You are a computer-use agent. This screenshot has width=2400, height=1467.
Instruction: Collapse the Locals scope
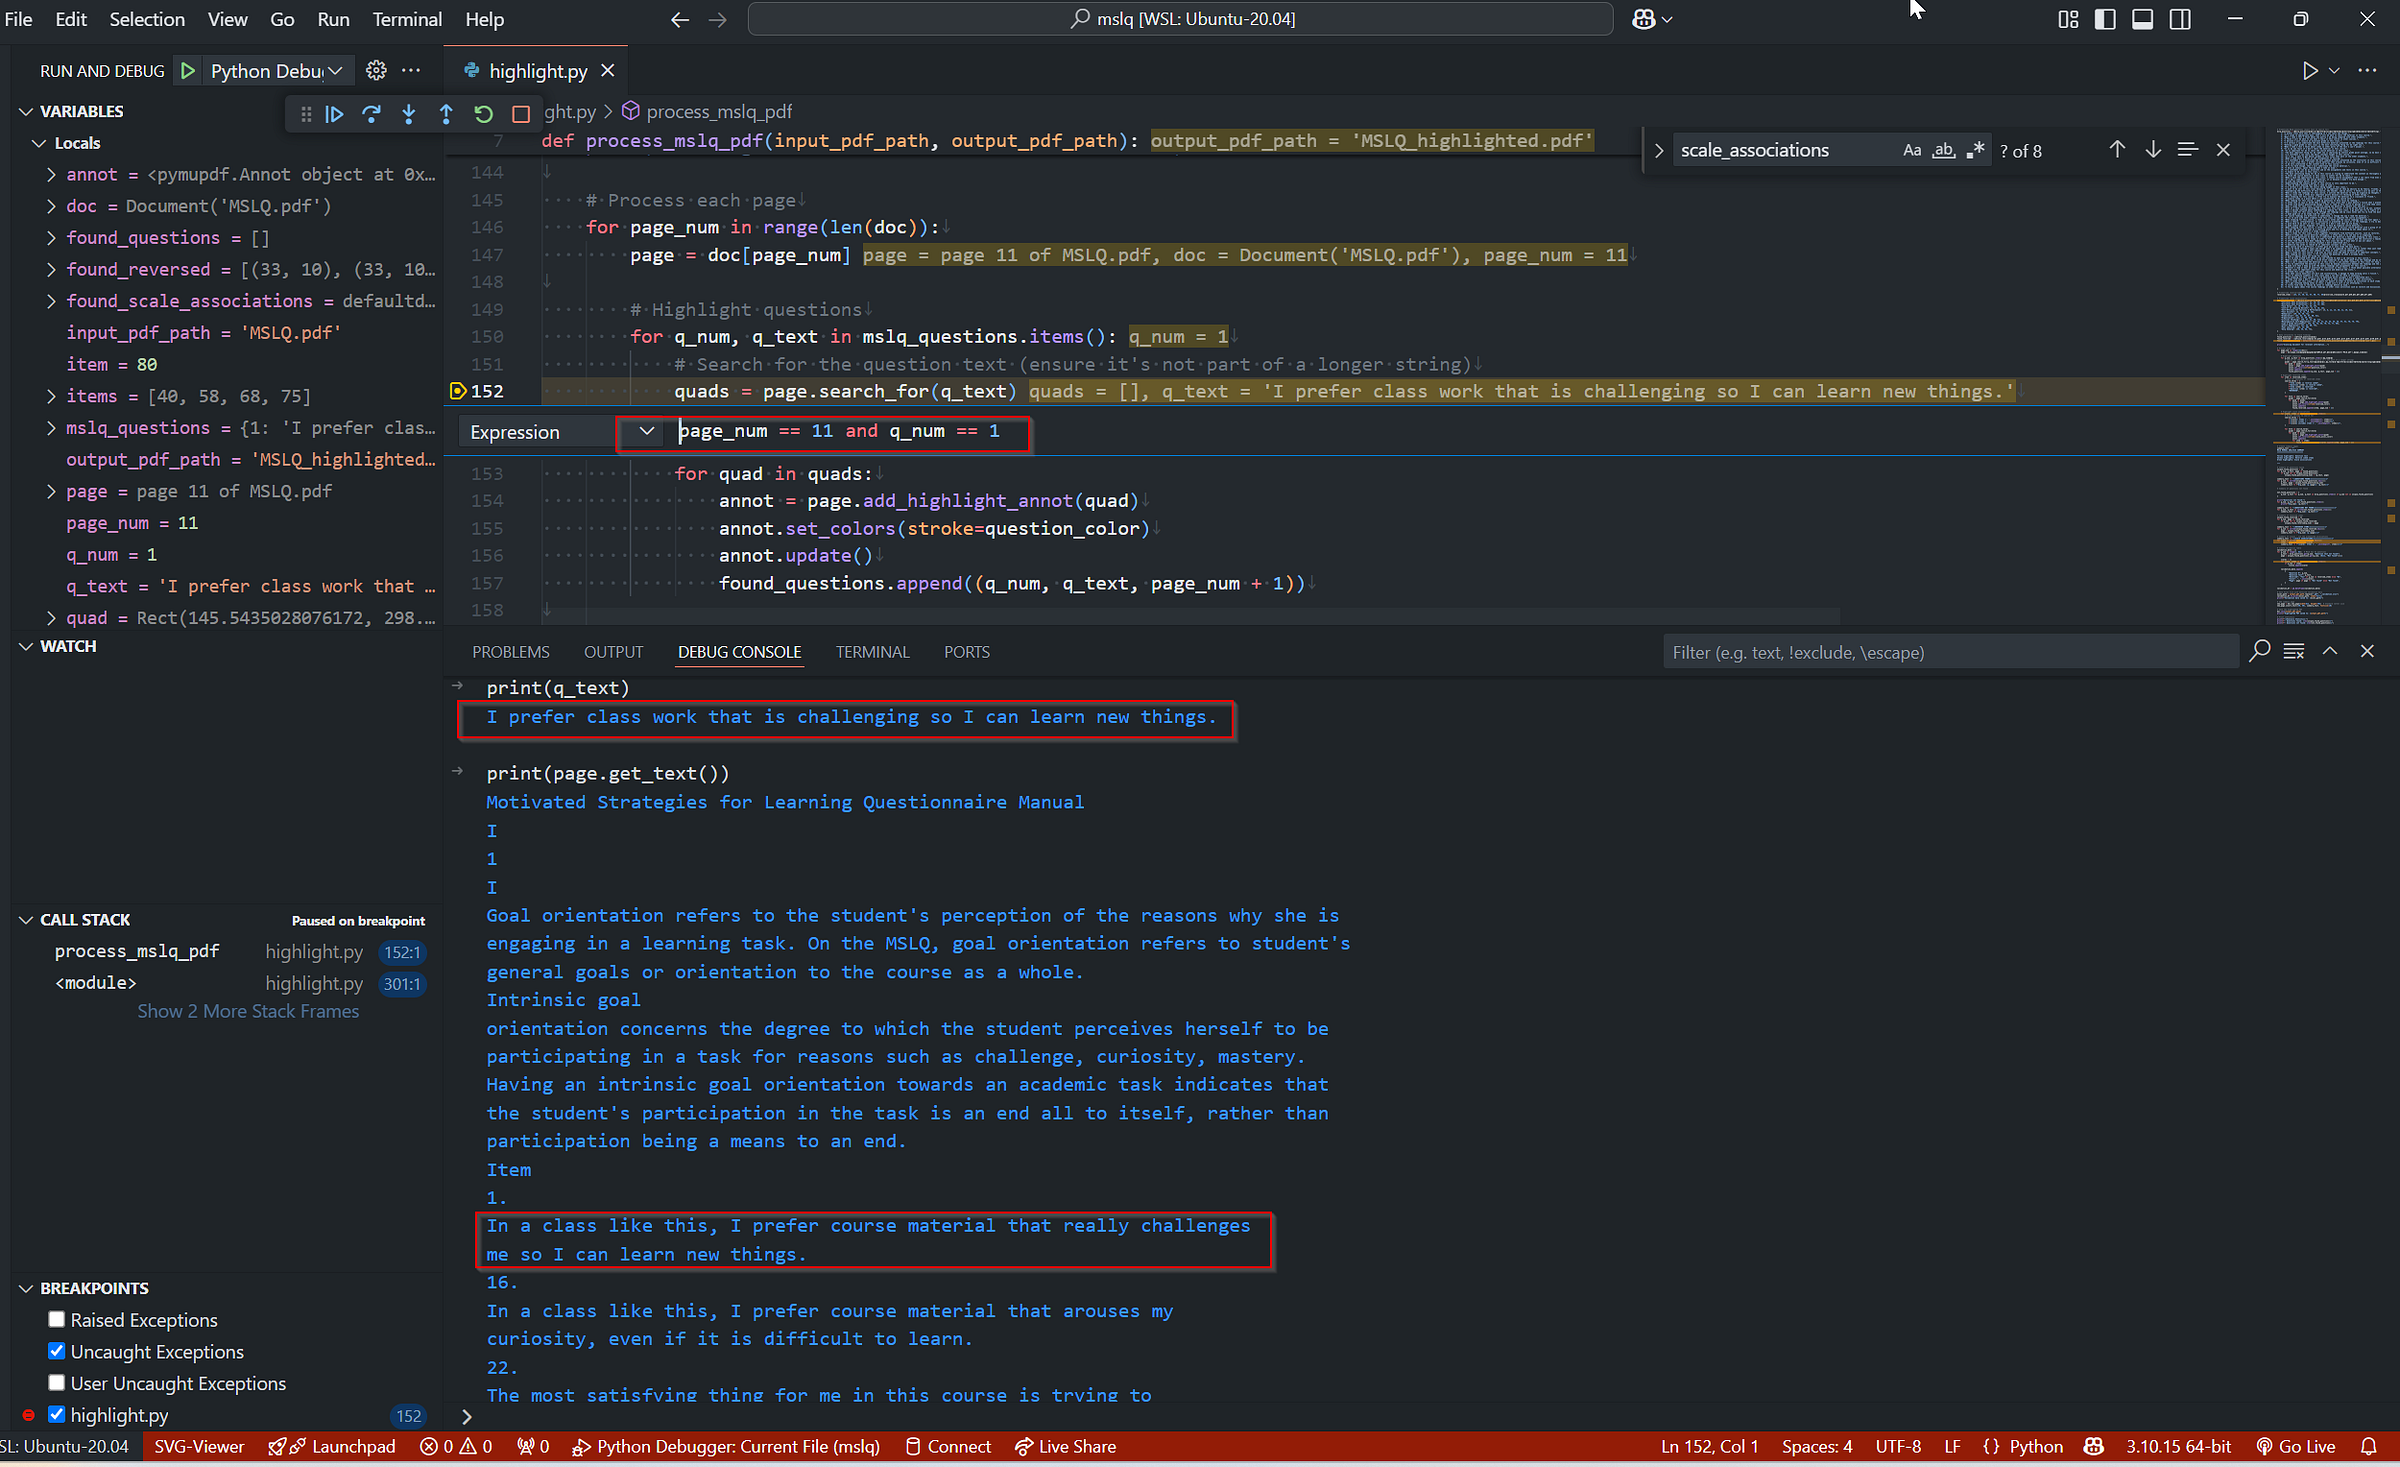coord(68,143)
